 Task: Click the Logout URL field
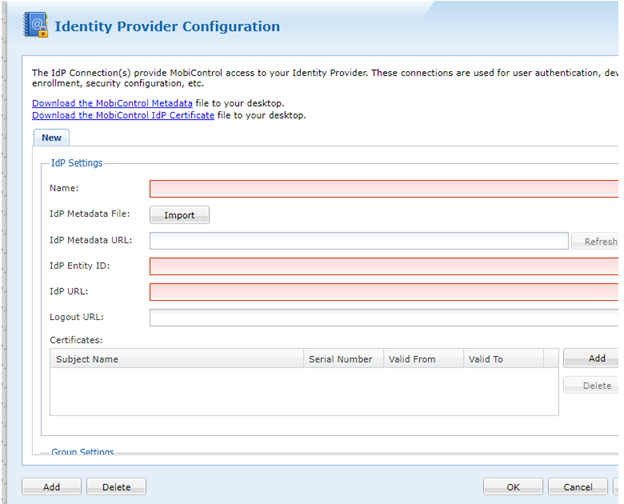pos(383,318)
